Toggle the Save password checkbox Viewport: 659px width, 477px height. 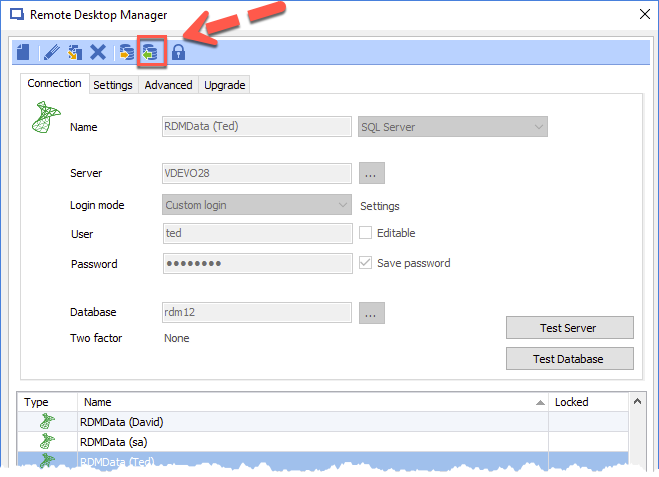(x=366, y=263)
